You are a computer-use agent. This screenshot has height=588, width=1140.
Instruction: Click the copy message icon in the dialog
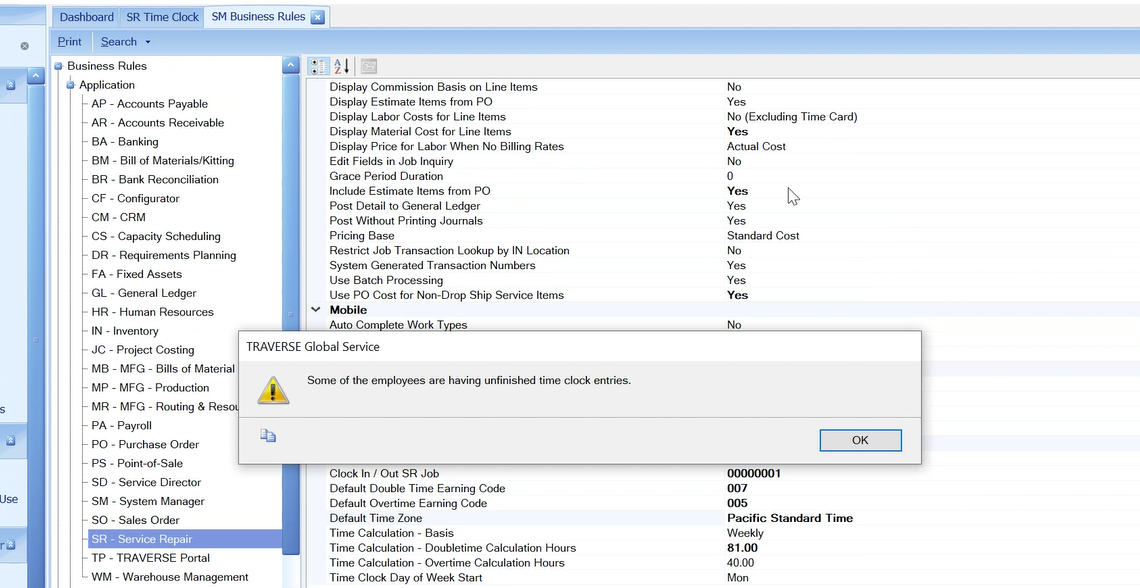click(268, 435)
